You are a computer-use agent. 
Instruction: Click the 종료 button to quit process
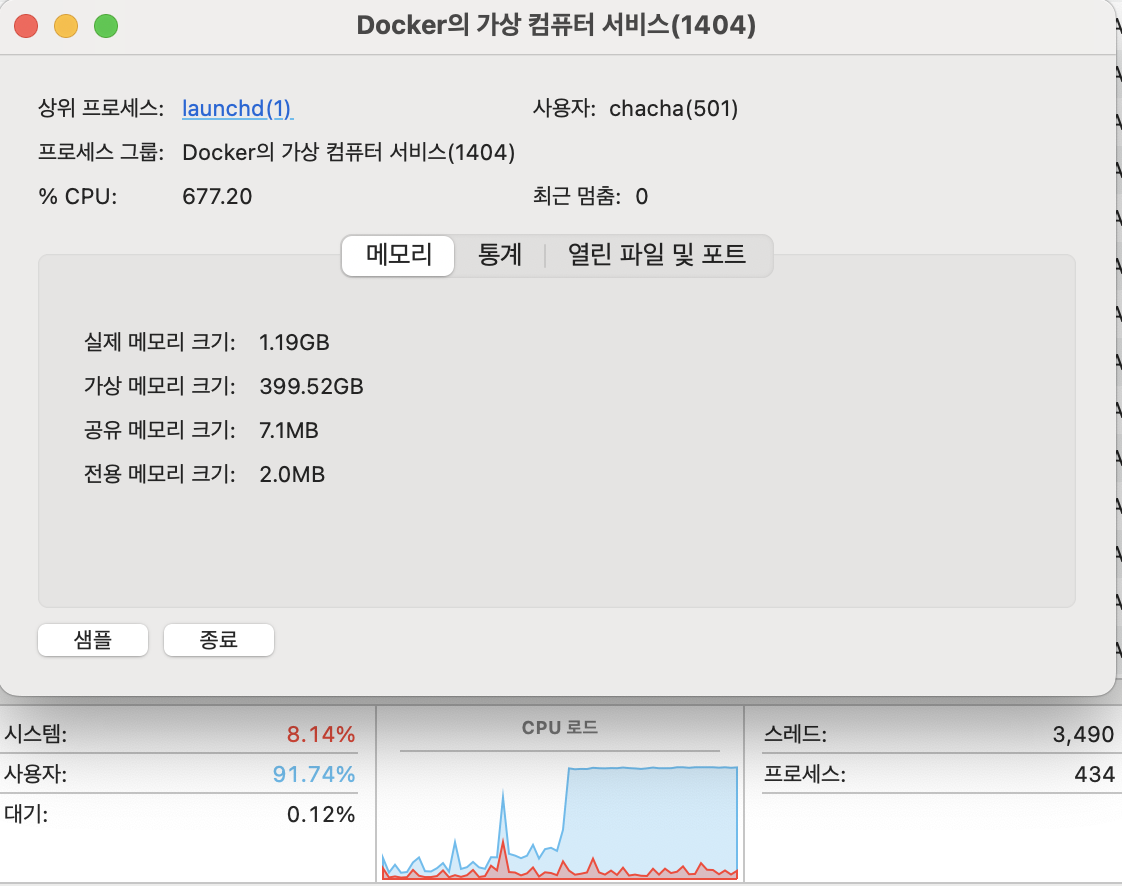(x=219, y=639)
